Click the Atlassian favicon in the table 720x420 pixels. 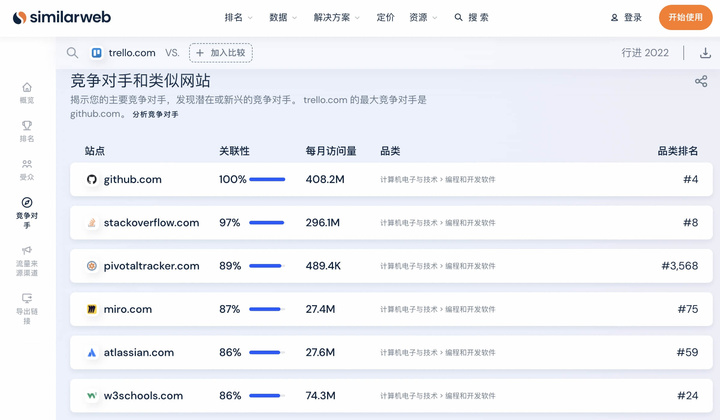click(92, 353)
